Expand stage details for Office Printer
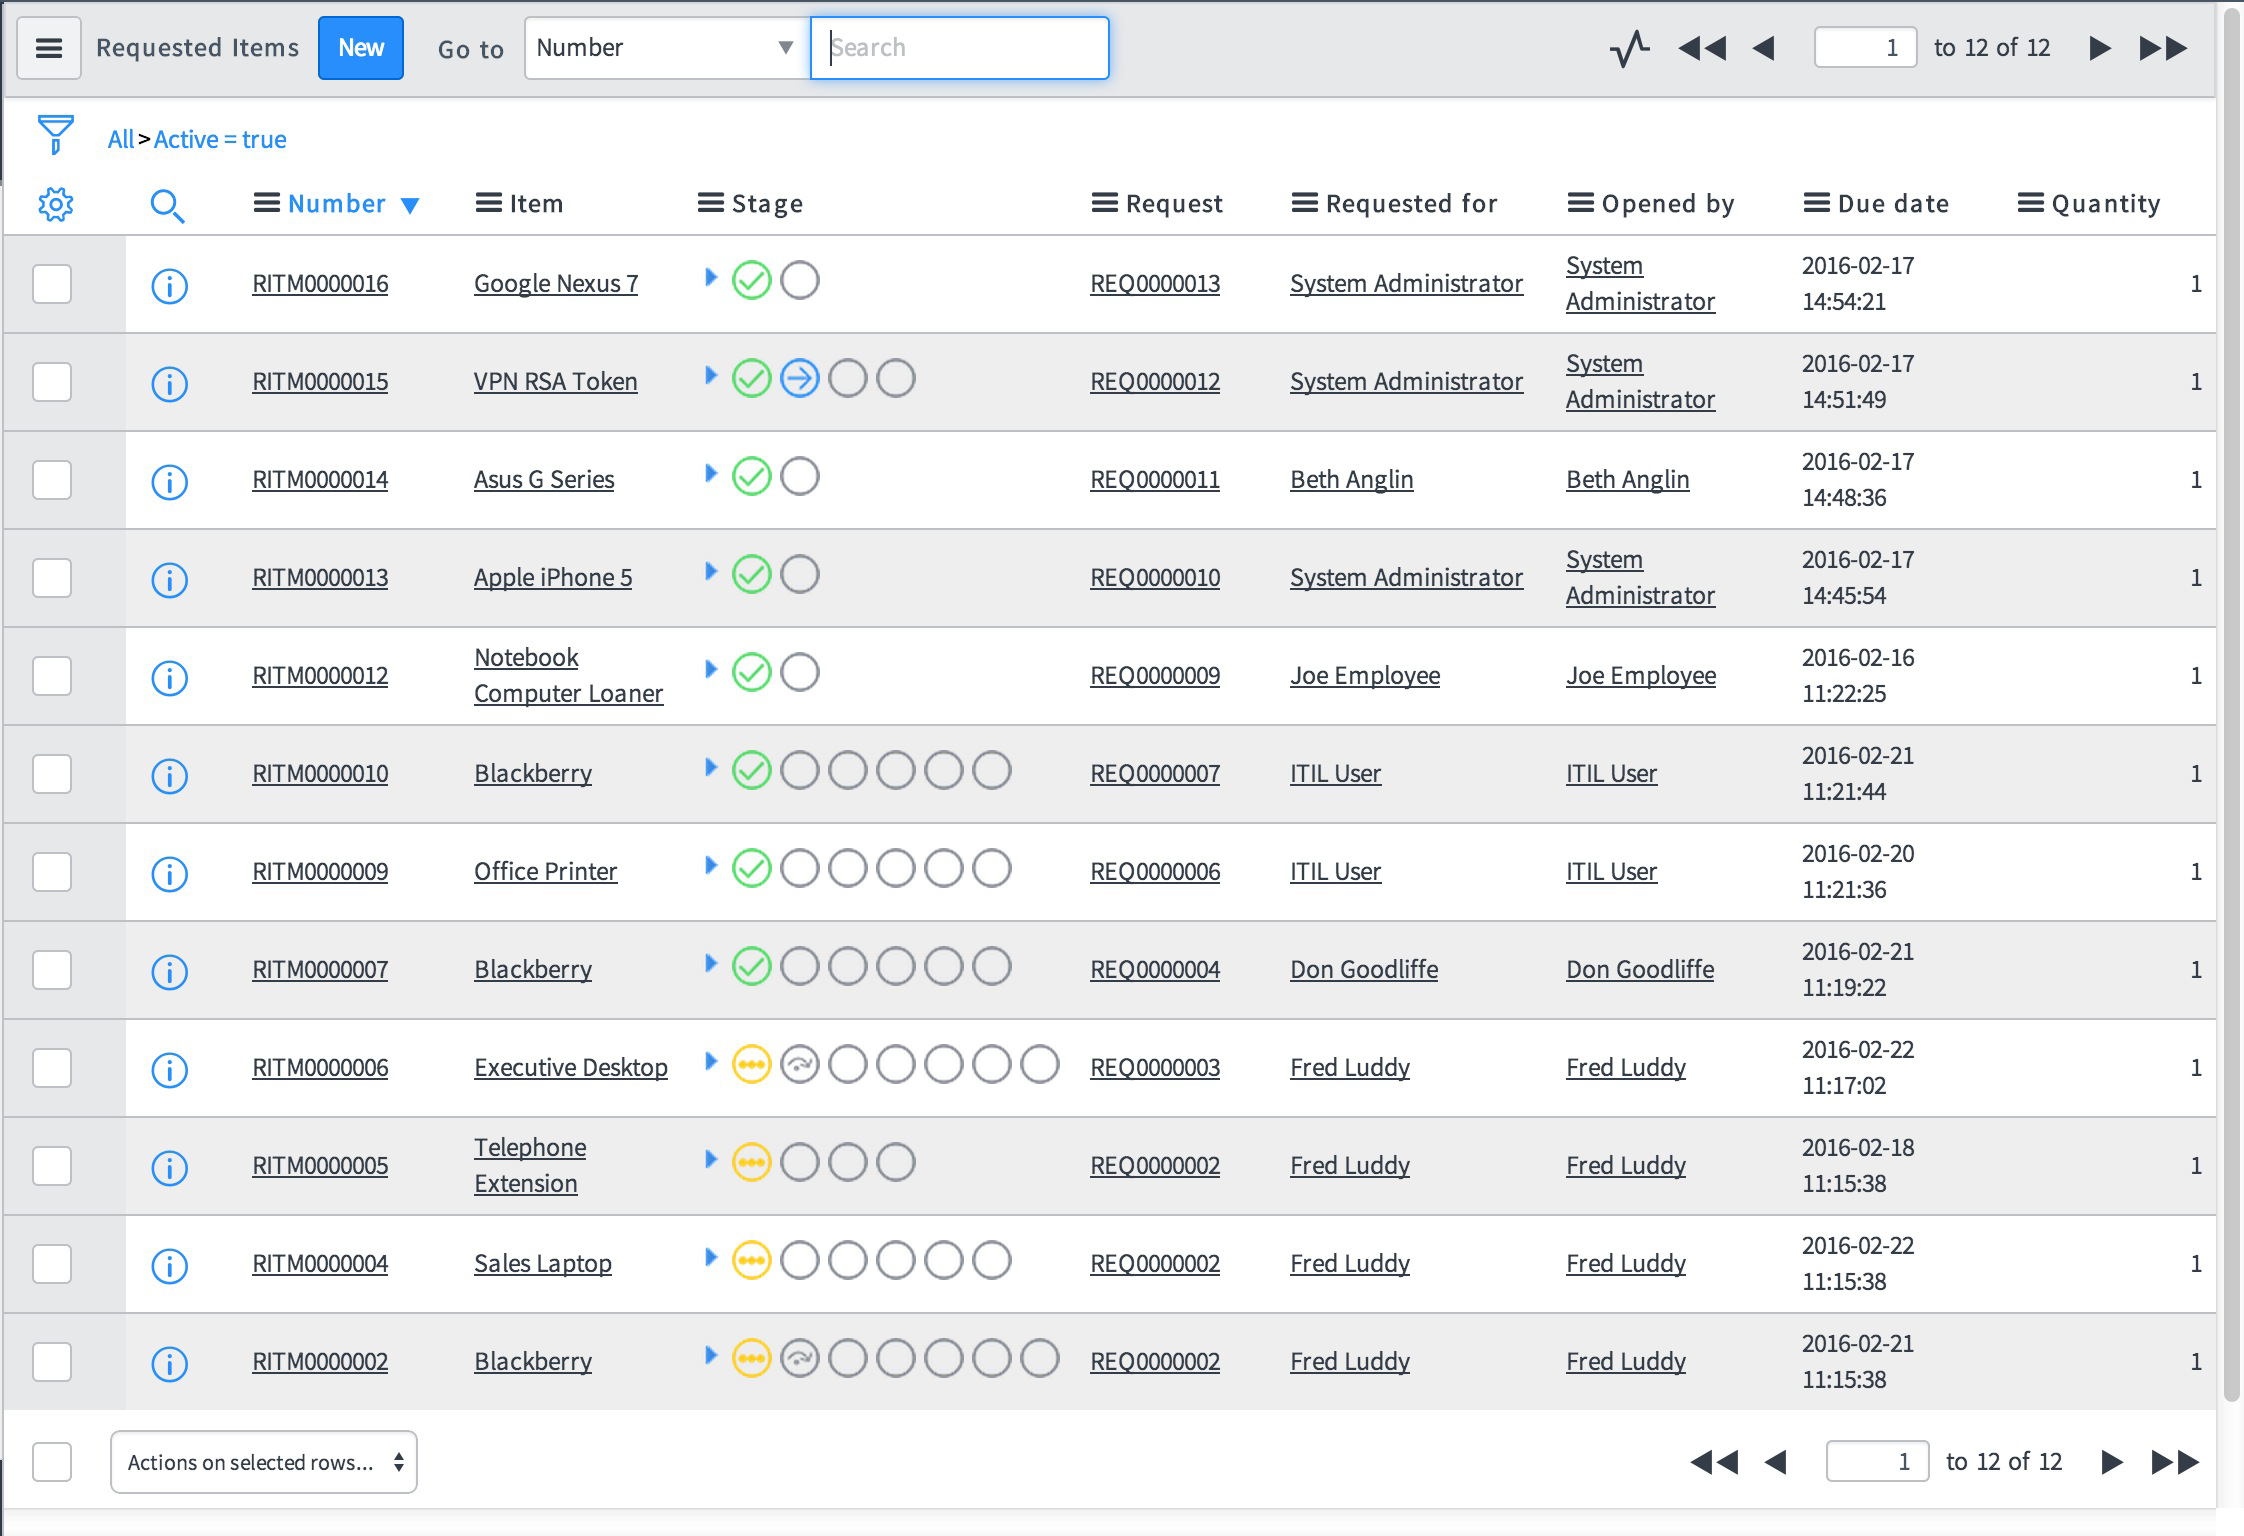This screenshot has width=2244, height=1536. tap(711, 865)
